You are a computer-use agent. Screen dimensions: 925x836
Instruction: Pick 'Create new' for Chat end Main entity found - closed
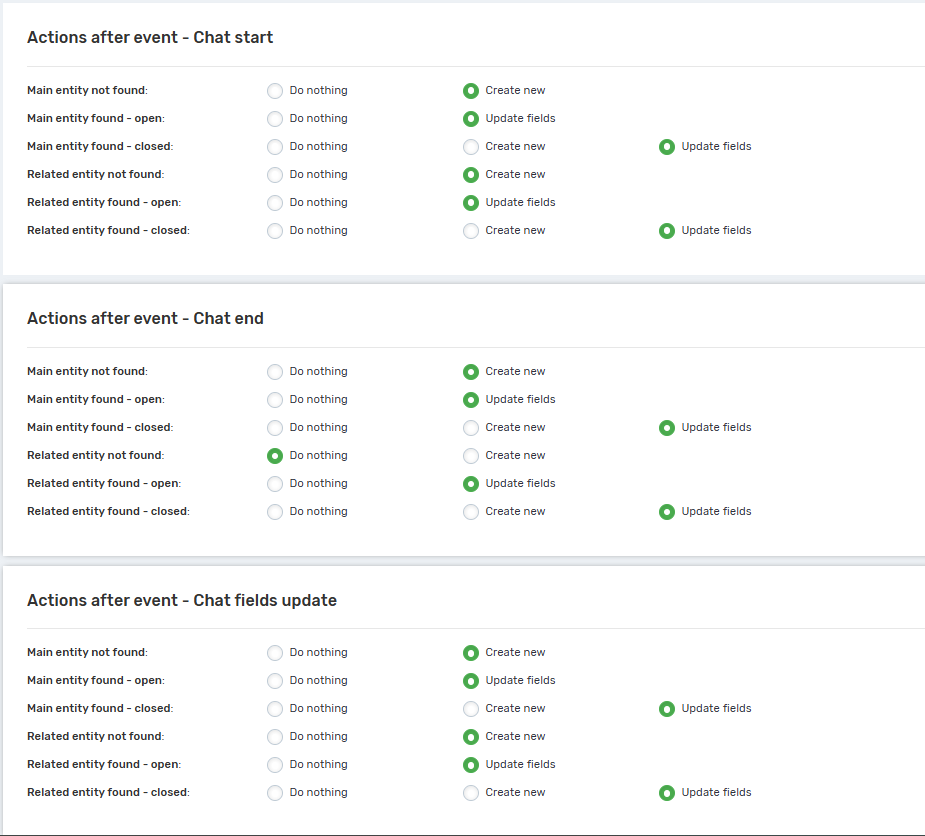click(471, 428)
